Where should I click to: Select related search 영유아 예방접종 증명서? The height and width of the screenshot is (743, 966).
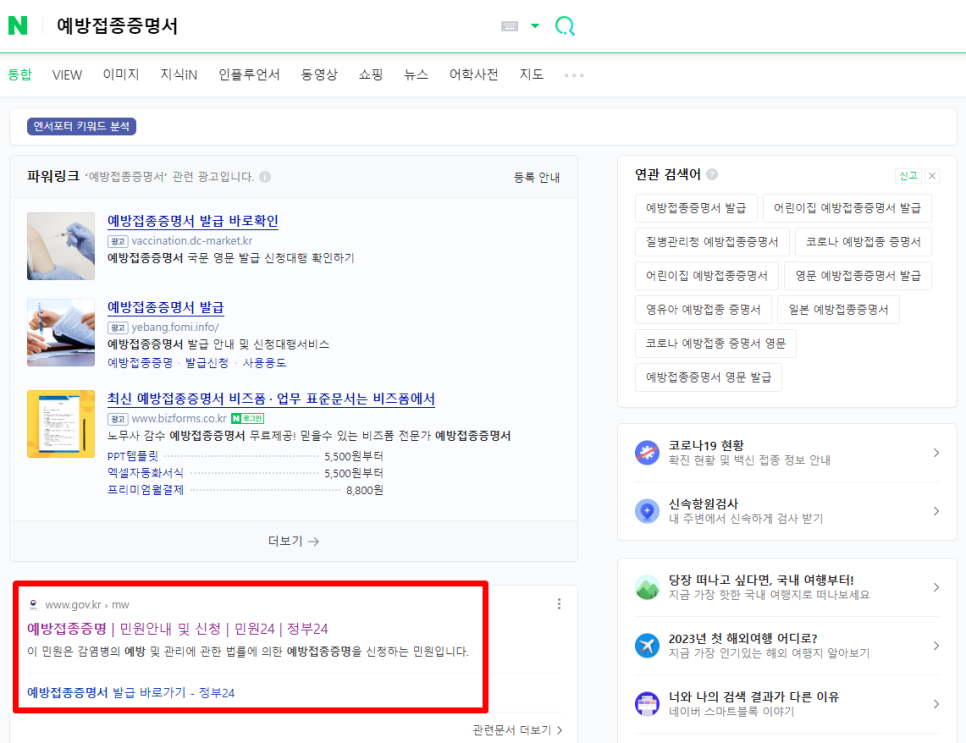(703, 309)
